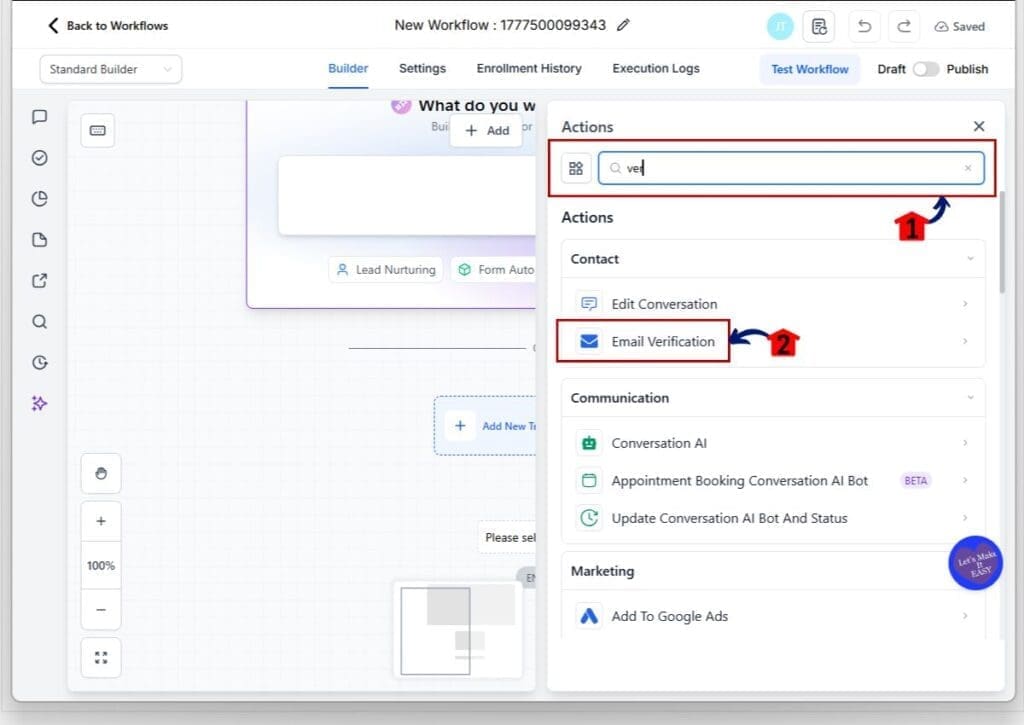Switch to the Builder tab

(x=348, y=69)
